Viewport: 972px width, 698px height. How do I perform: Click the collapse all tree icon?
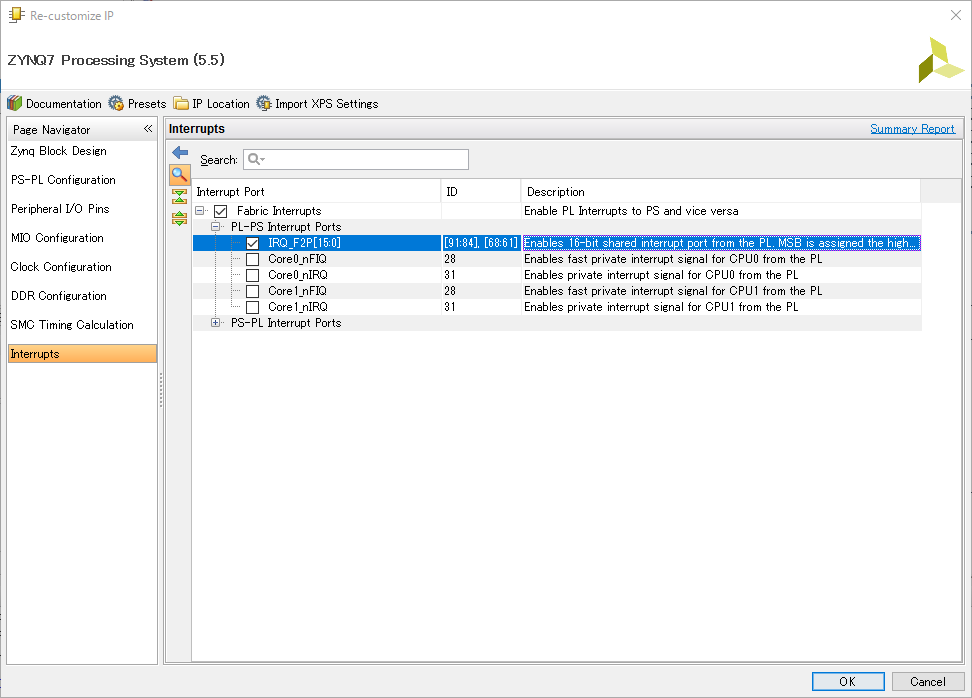point(180,197)
